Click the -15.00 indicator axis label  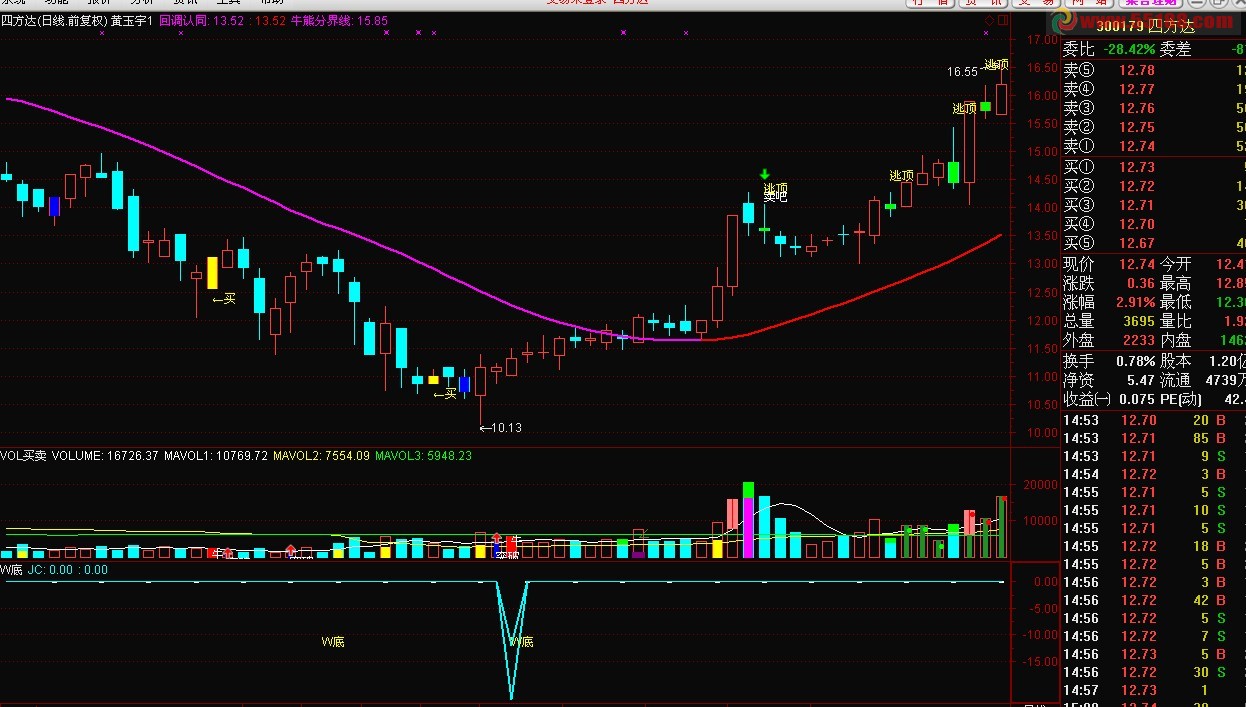(x=1041, y=661)
